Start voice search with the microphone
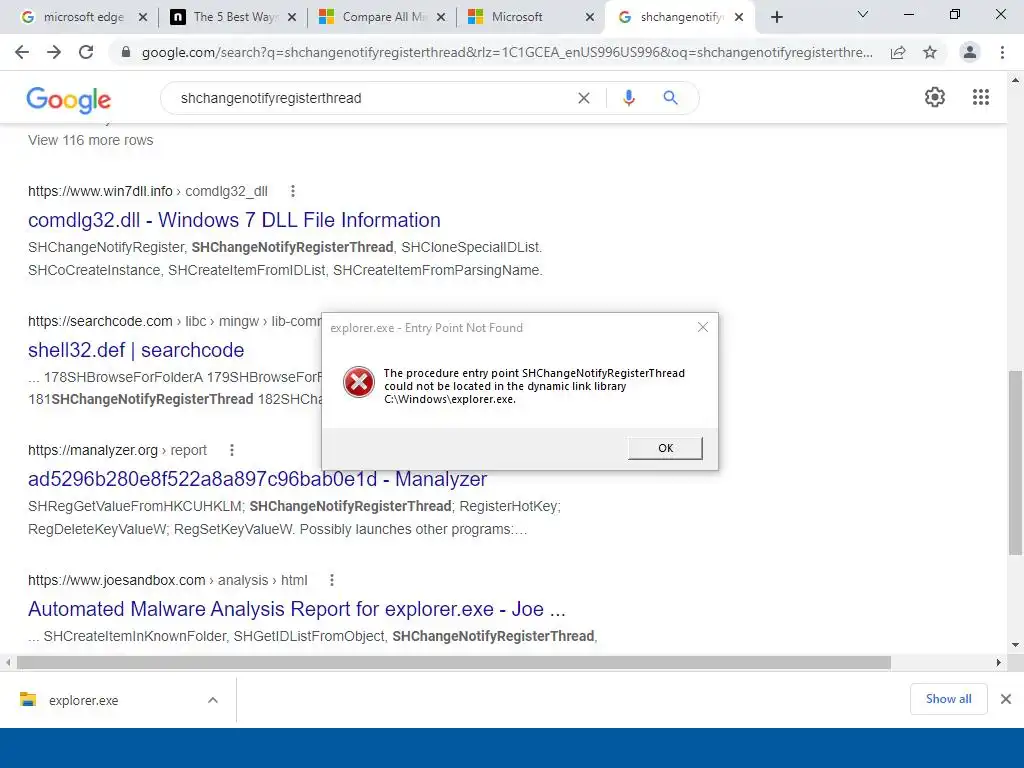This screenshot has width=1024, height=768. pyautogui.click(x=628, y=98)
